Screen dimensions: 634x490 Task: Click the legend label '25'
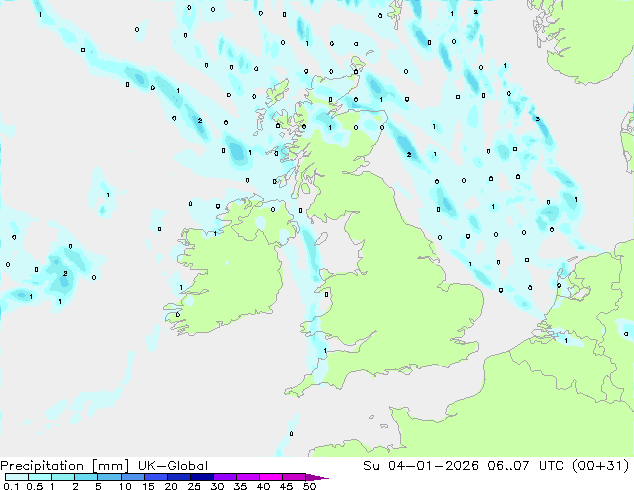pyautogui.click(x=194, y=486)
